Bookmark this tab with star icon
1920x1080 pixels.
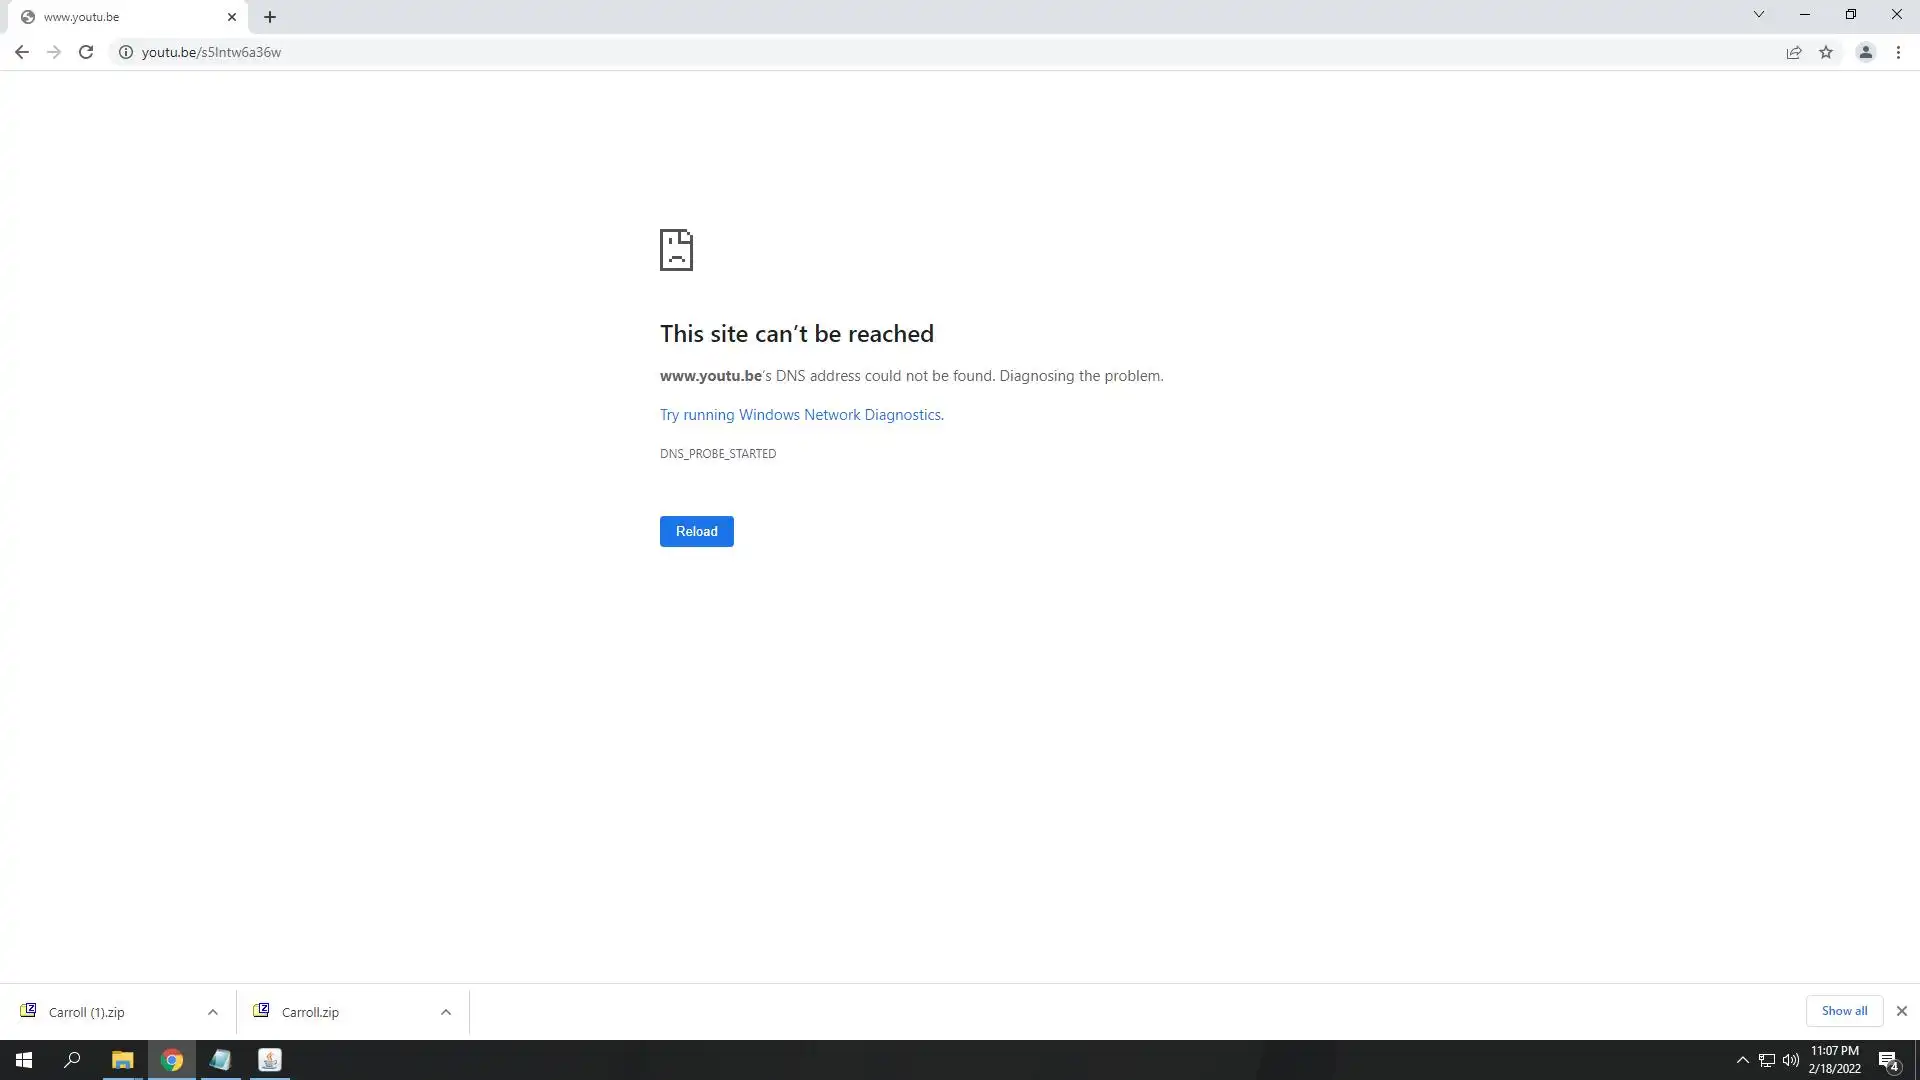click(1826, 52)
